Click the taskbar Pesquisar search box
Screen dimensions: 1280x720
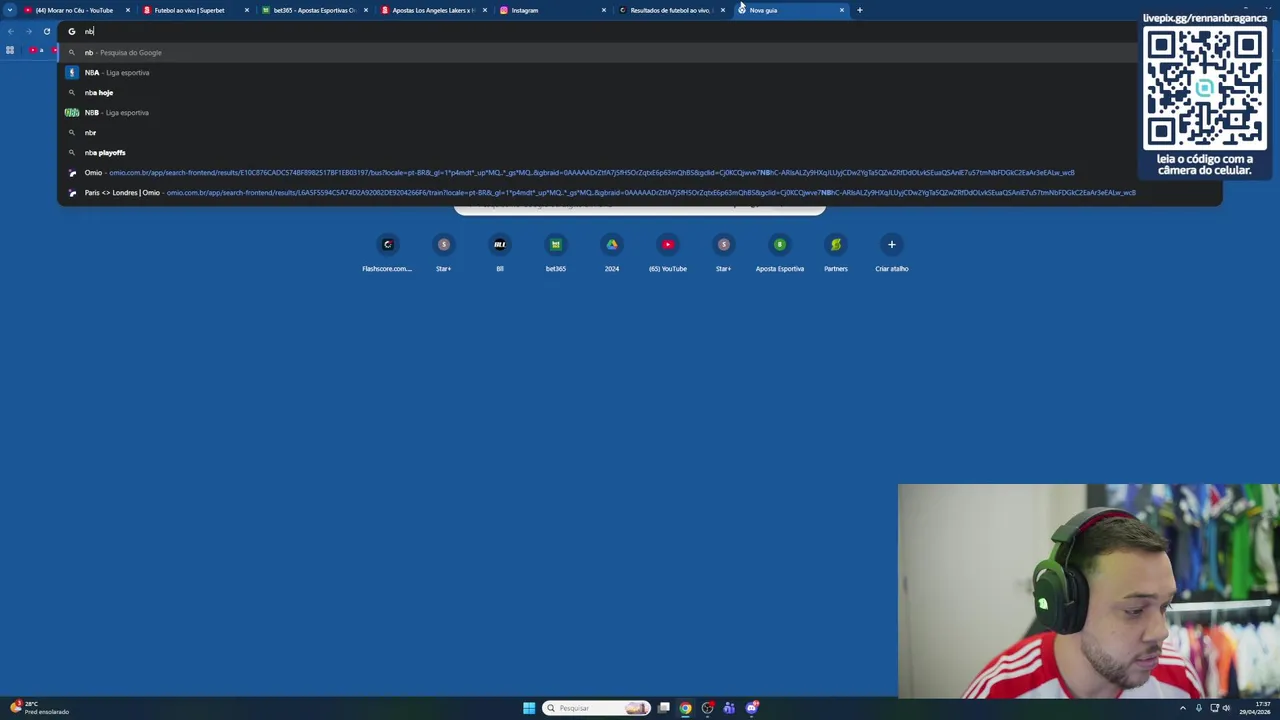tap(597, 708)
